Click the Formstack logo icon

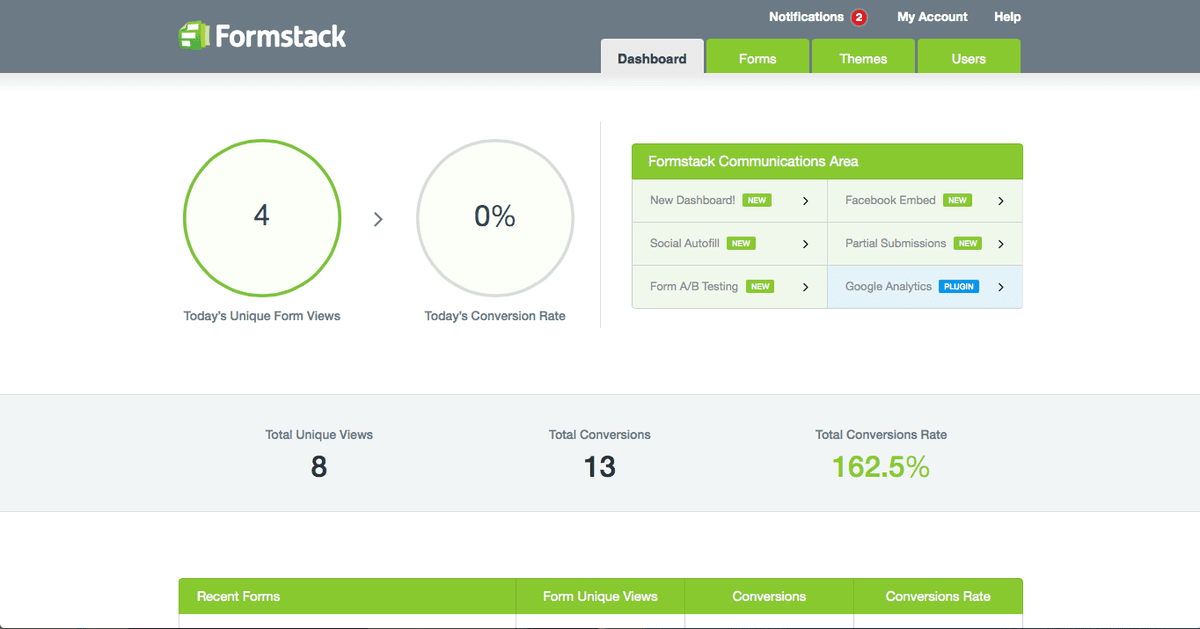(x=193, y=36)
